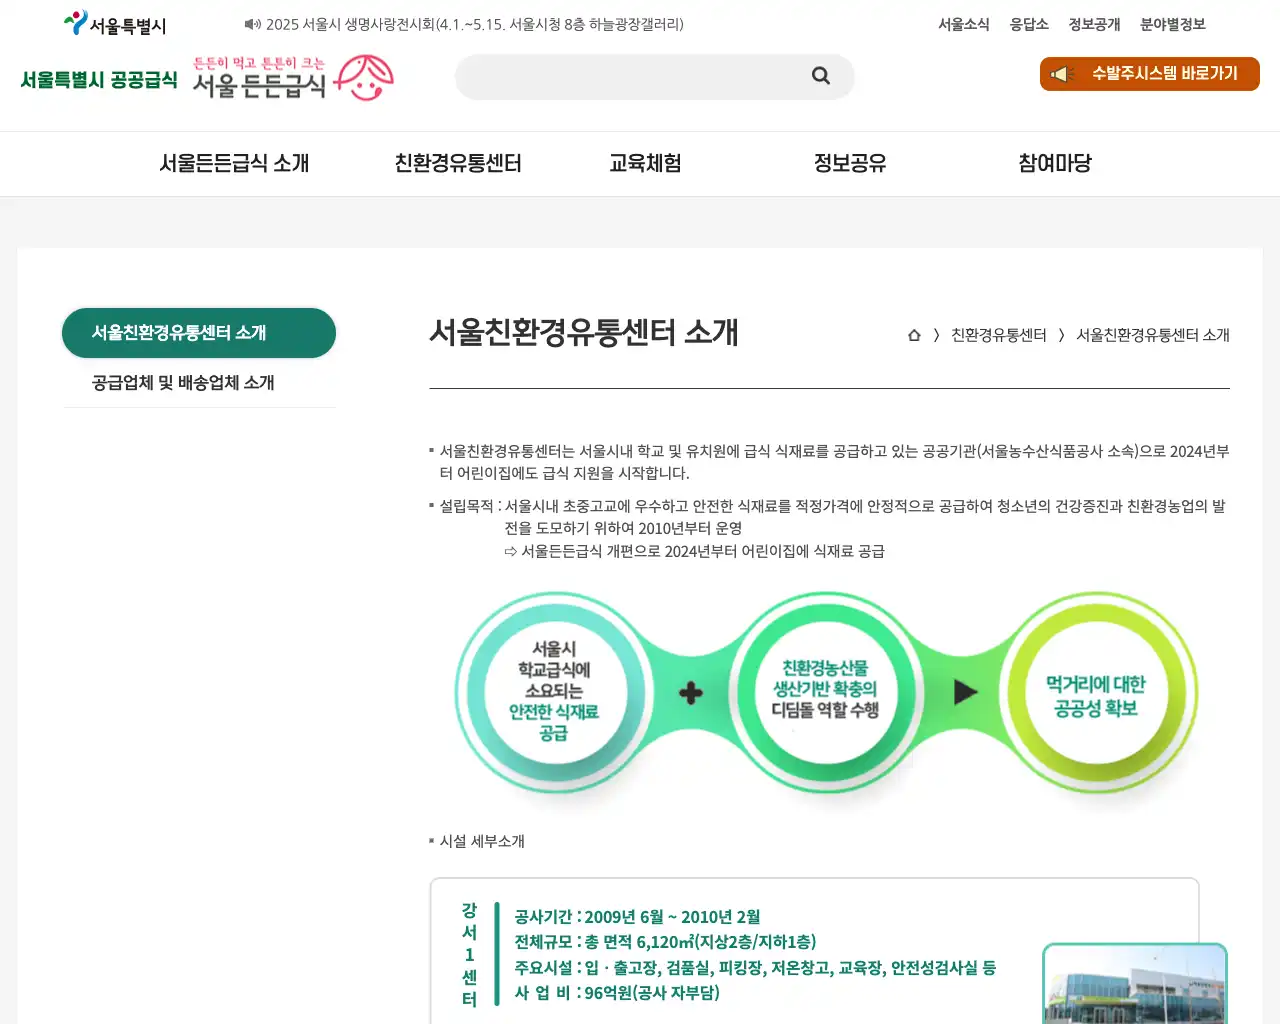Open the 참여마당 section
The width and height of the screenshot is (1280, 1024).
click(1053, 163)
